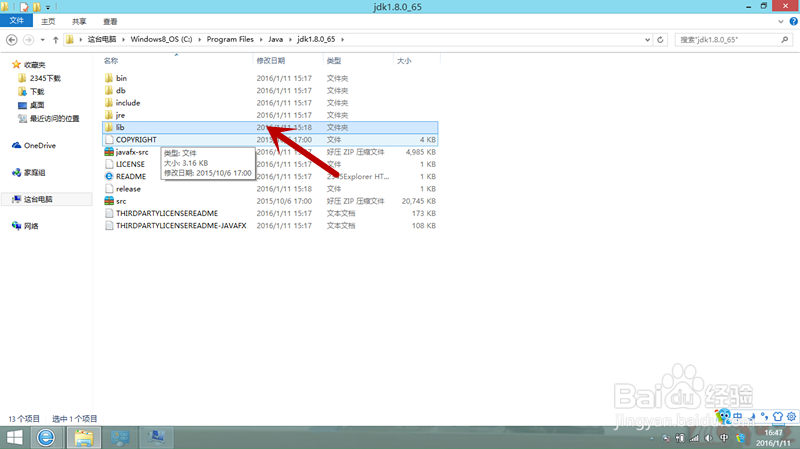Select the LICENSE file icon
Image resolution: width=800 pixels, height=449 pixels.
tap(109, 164)
